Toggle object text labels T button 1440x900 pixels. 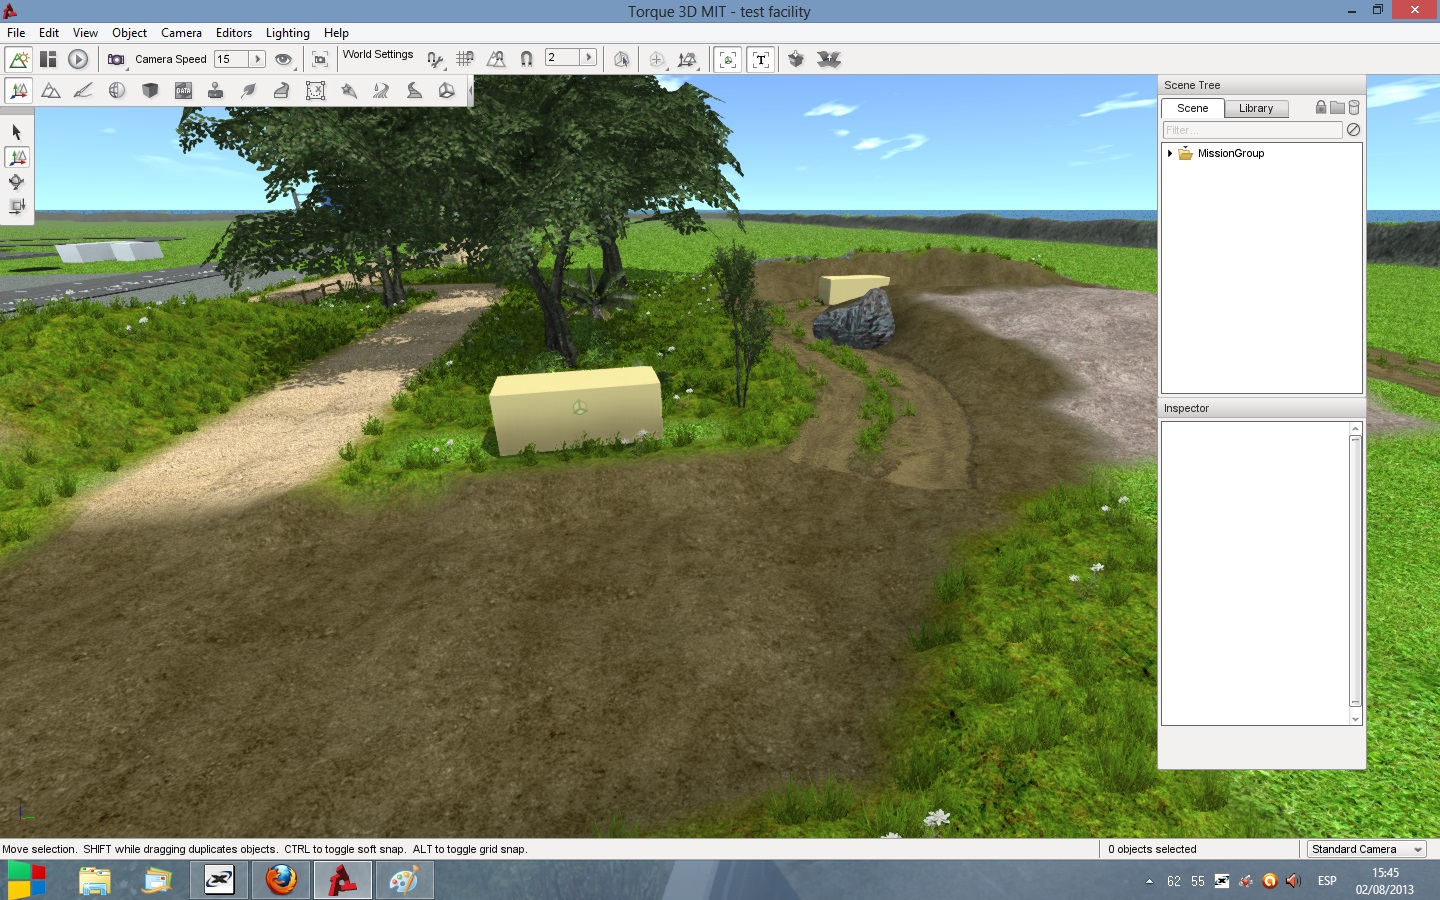click(x=761, y=59)
